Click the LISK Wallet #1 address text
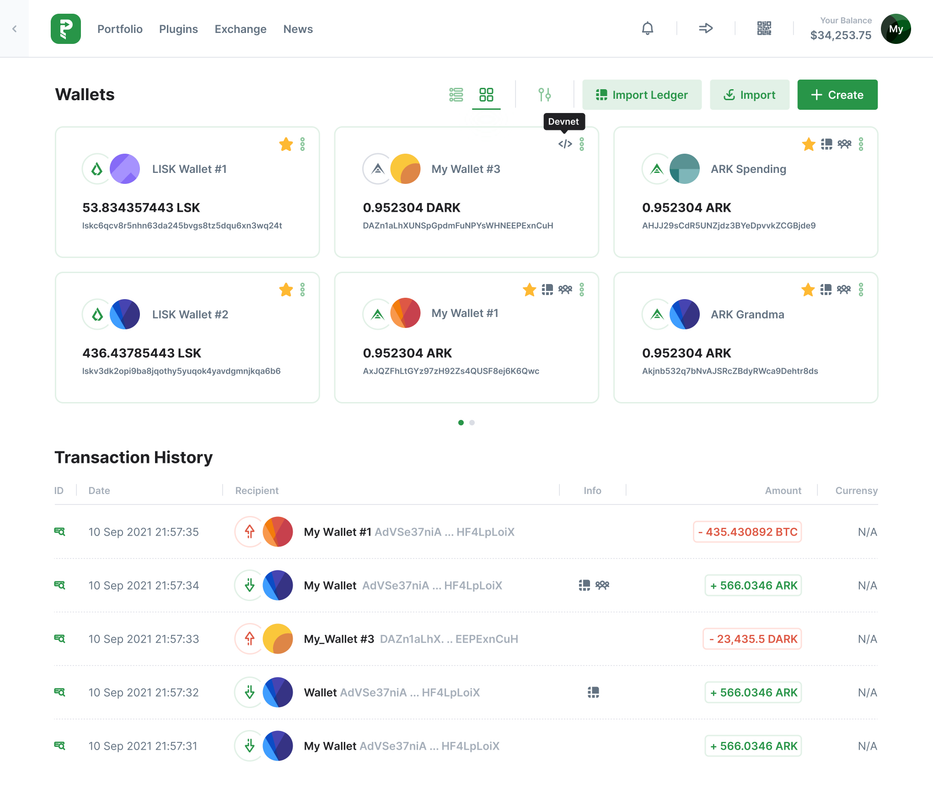The height and width of the screenshot is (800, 933). (182, 226)
